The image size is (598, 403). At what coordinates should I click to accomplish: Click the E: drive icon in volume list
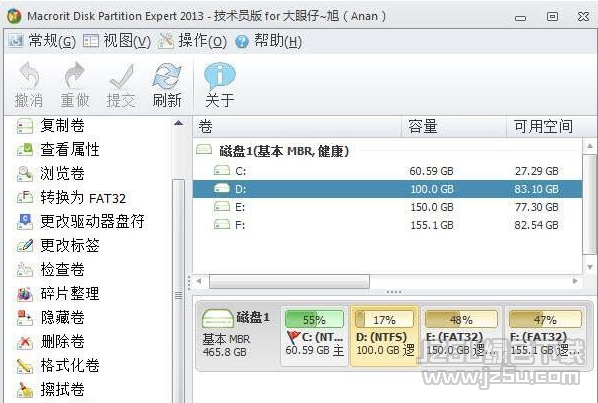pos(222,206)
